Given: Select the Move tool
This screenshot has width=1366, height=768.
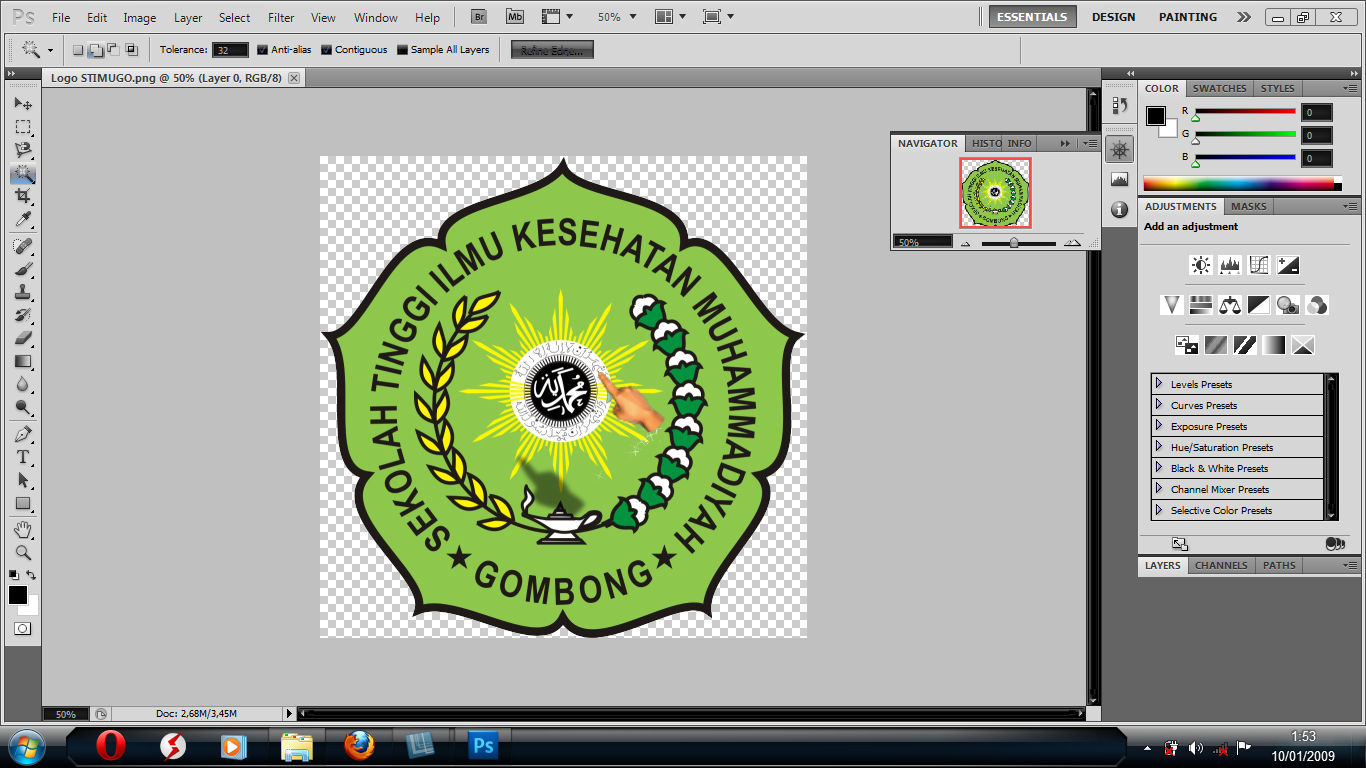Looking at the screenshot, I should click(22, 104).
